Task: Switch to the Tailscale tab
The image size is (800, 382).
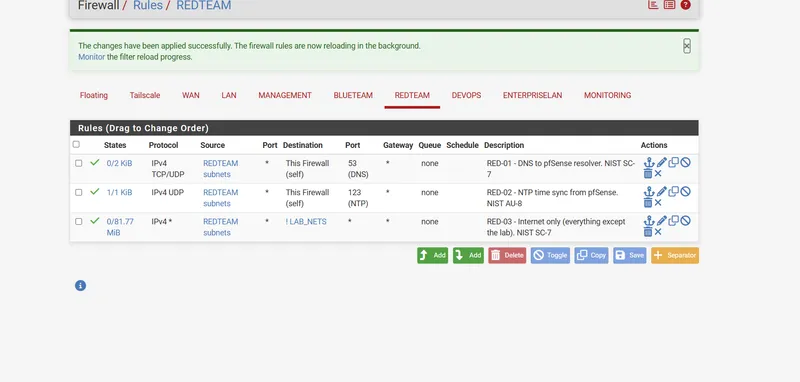Action: tap(145, 95)
